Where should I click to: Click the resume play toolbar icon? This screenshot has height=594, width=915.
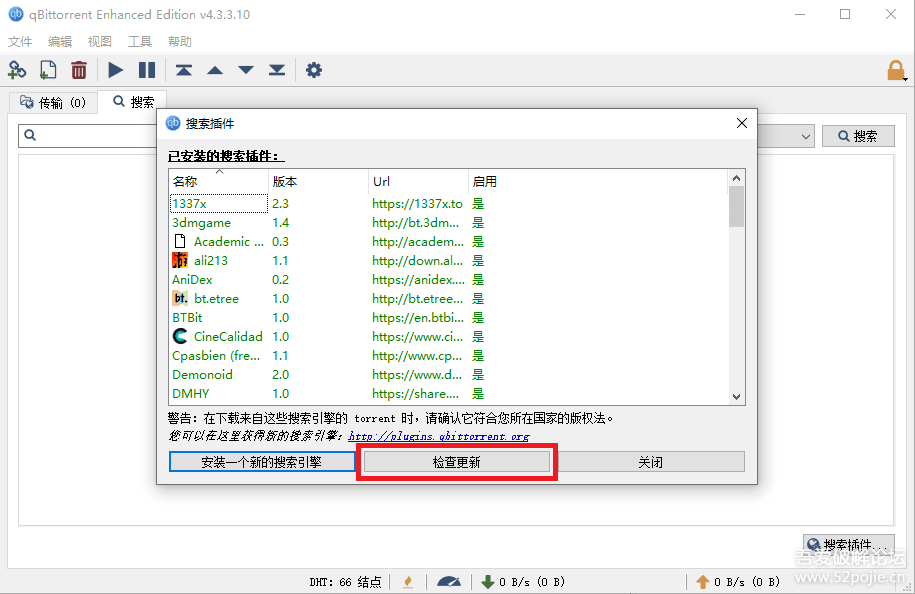pyautogui.click(x=116, y=71)
